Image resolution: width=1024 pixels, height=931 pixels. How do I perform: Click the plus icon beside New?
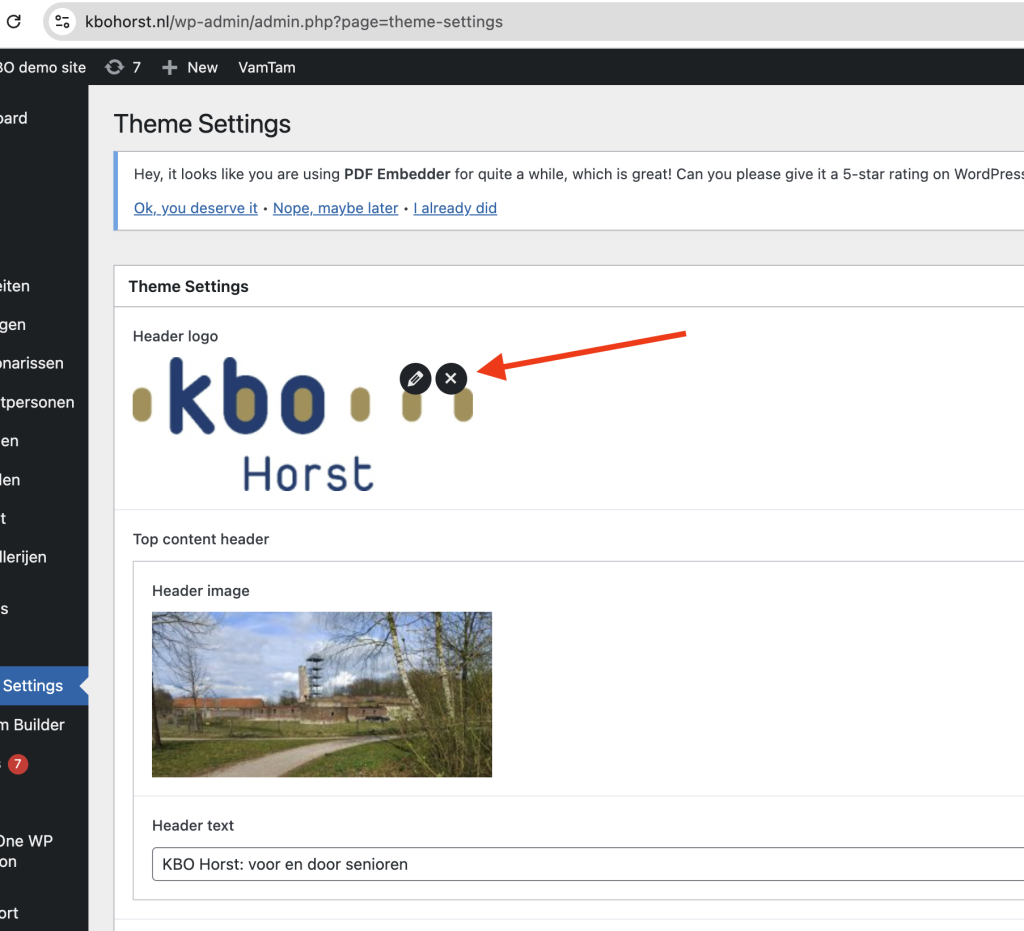(169, 67)
